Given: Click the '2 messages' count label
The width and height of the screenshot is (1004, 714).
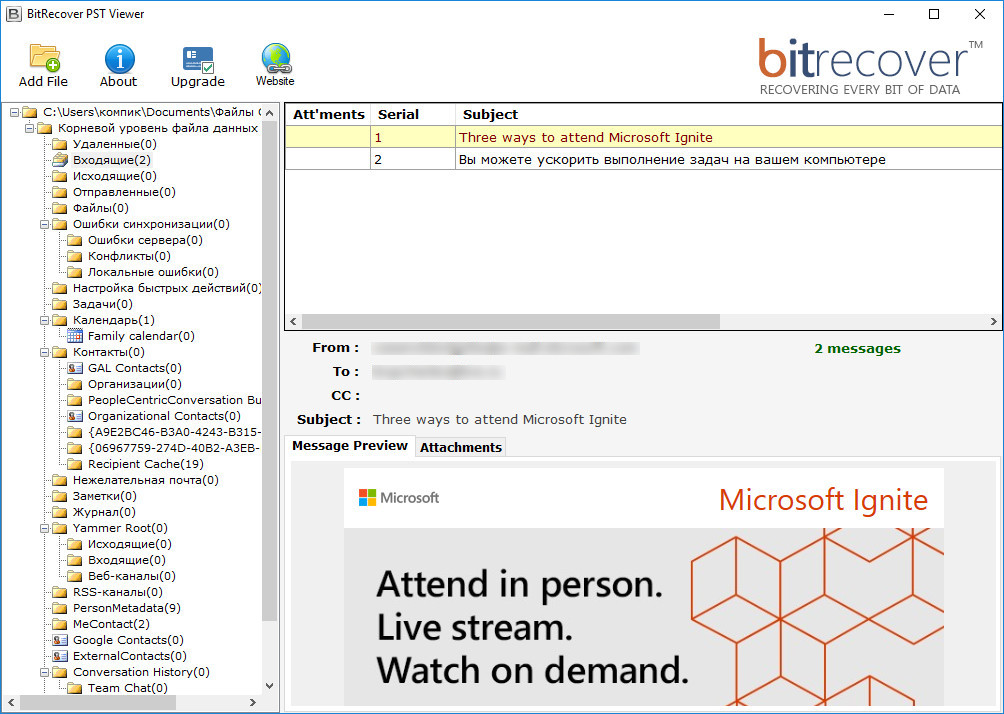Looking at the screenshot, I should (x=857, y=348).
